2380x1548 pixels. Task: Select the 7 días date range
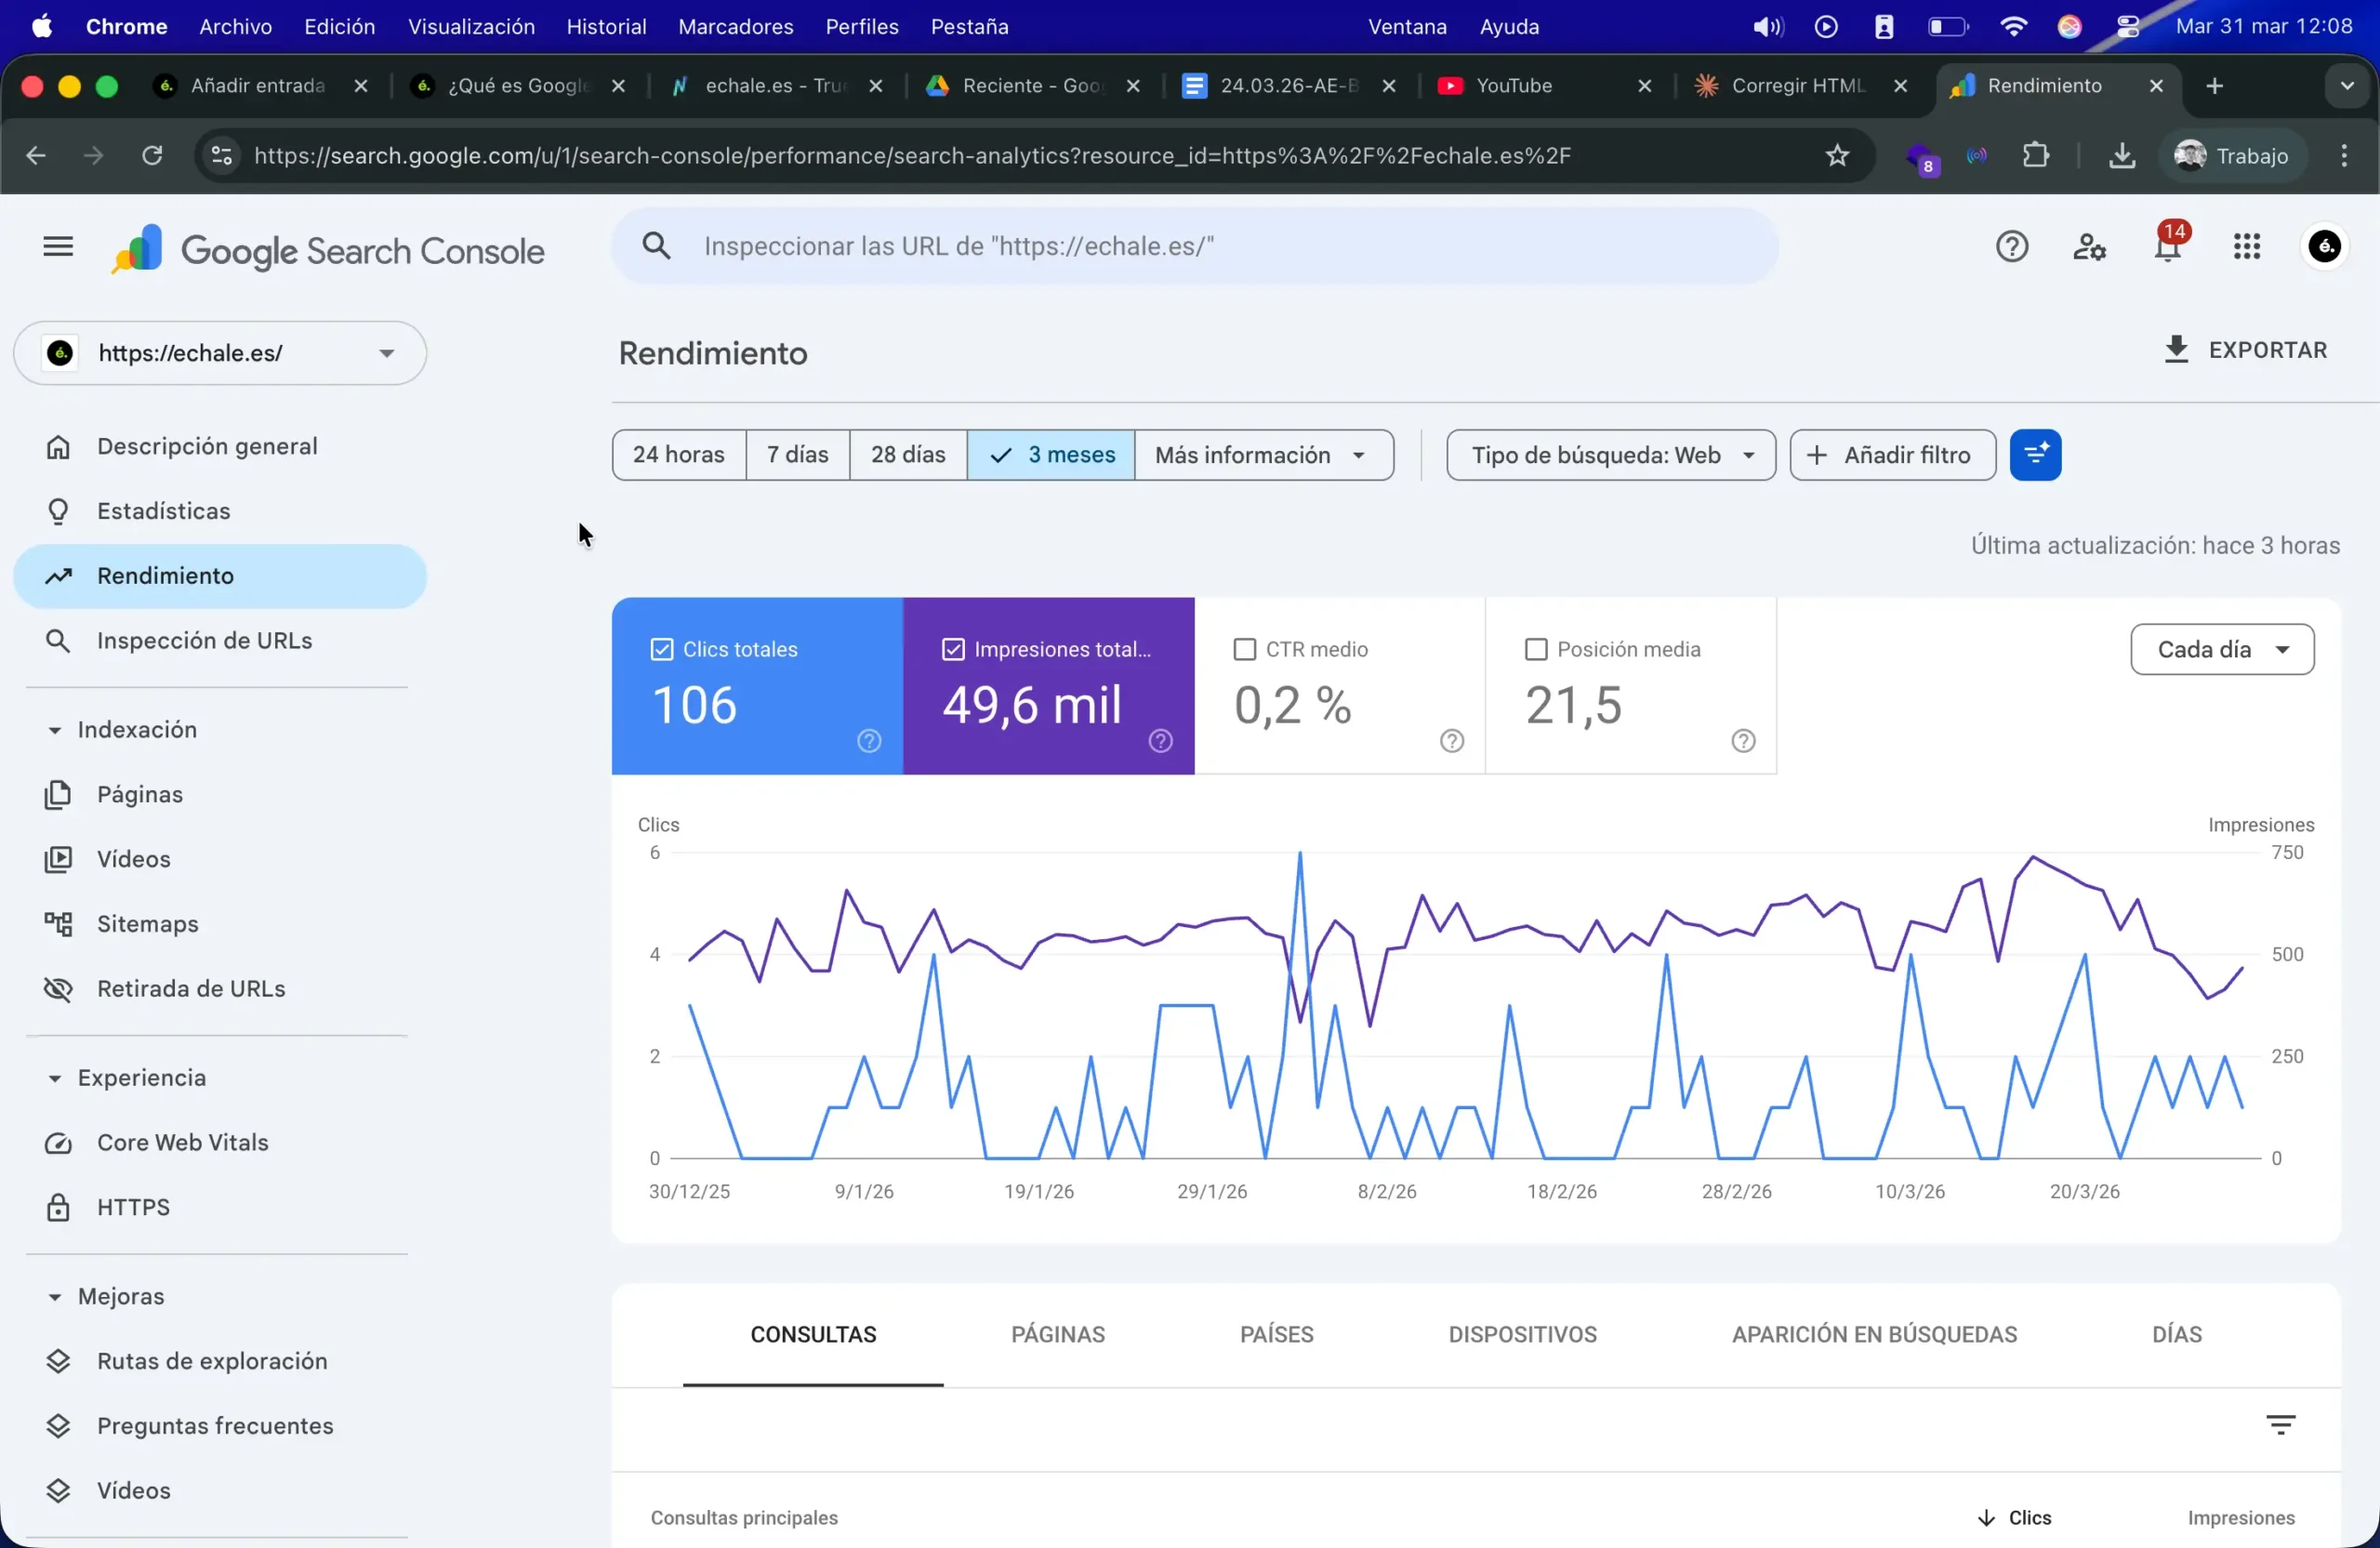click(796, 454)
